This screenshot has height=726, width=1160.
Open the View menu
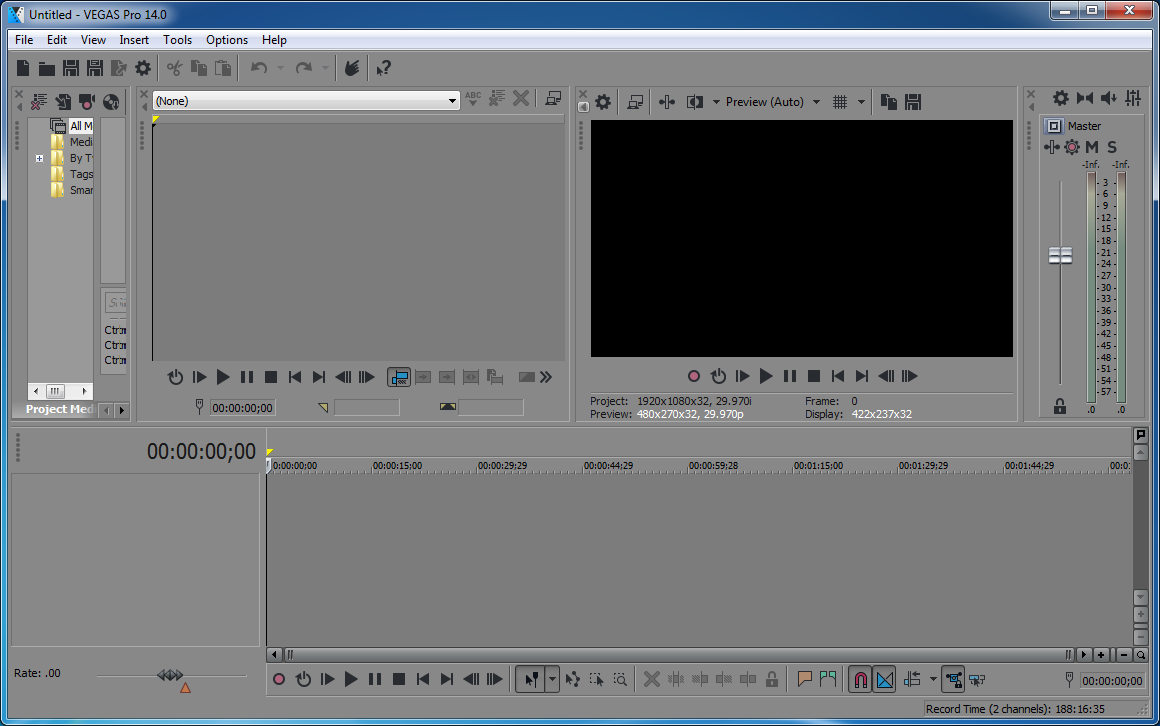(x=93, y=40)
